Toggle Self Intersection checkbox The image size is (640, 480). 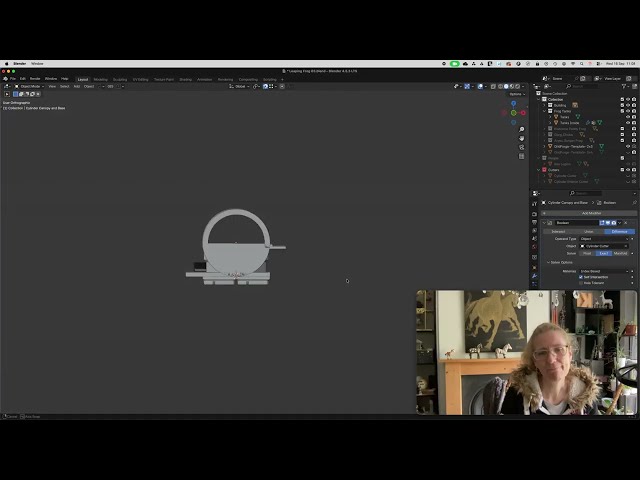point(581,277)
